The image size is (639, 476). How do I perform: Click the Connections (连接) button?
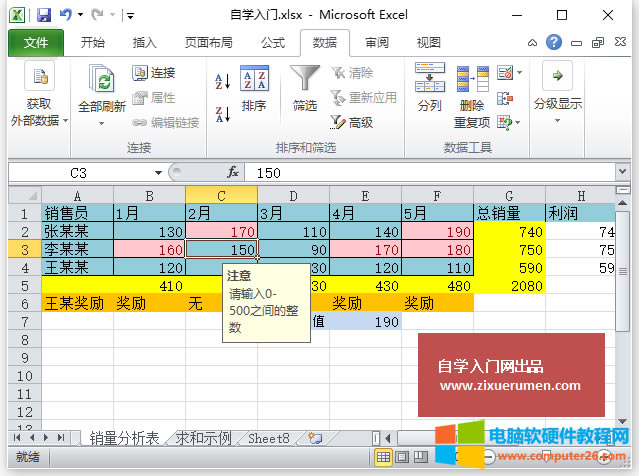tap(154, 73)
